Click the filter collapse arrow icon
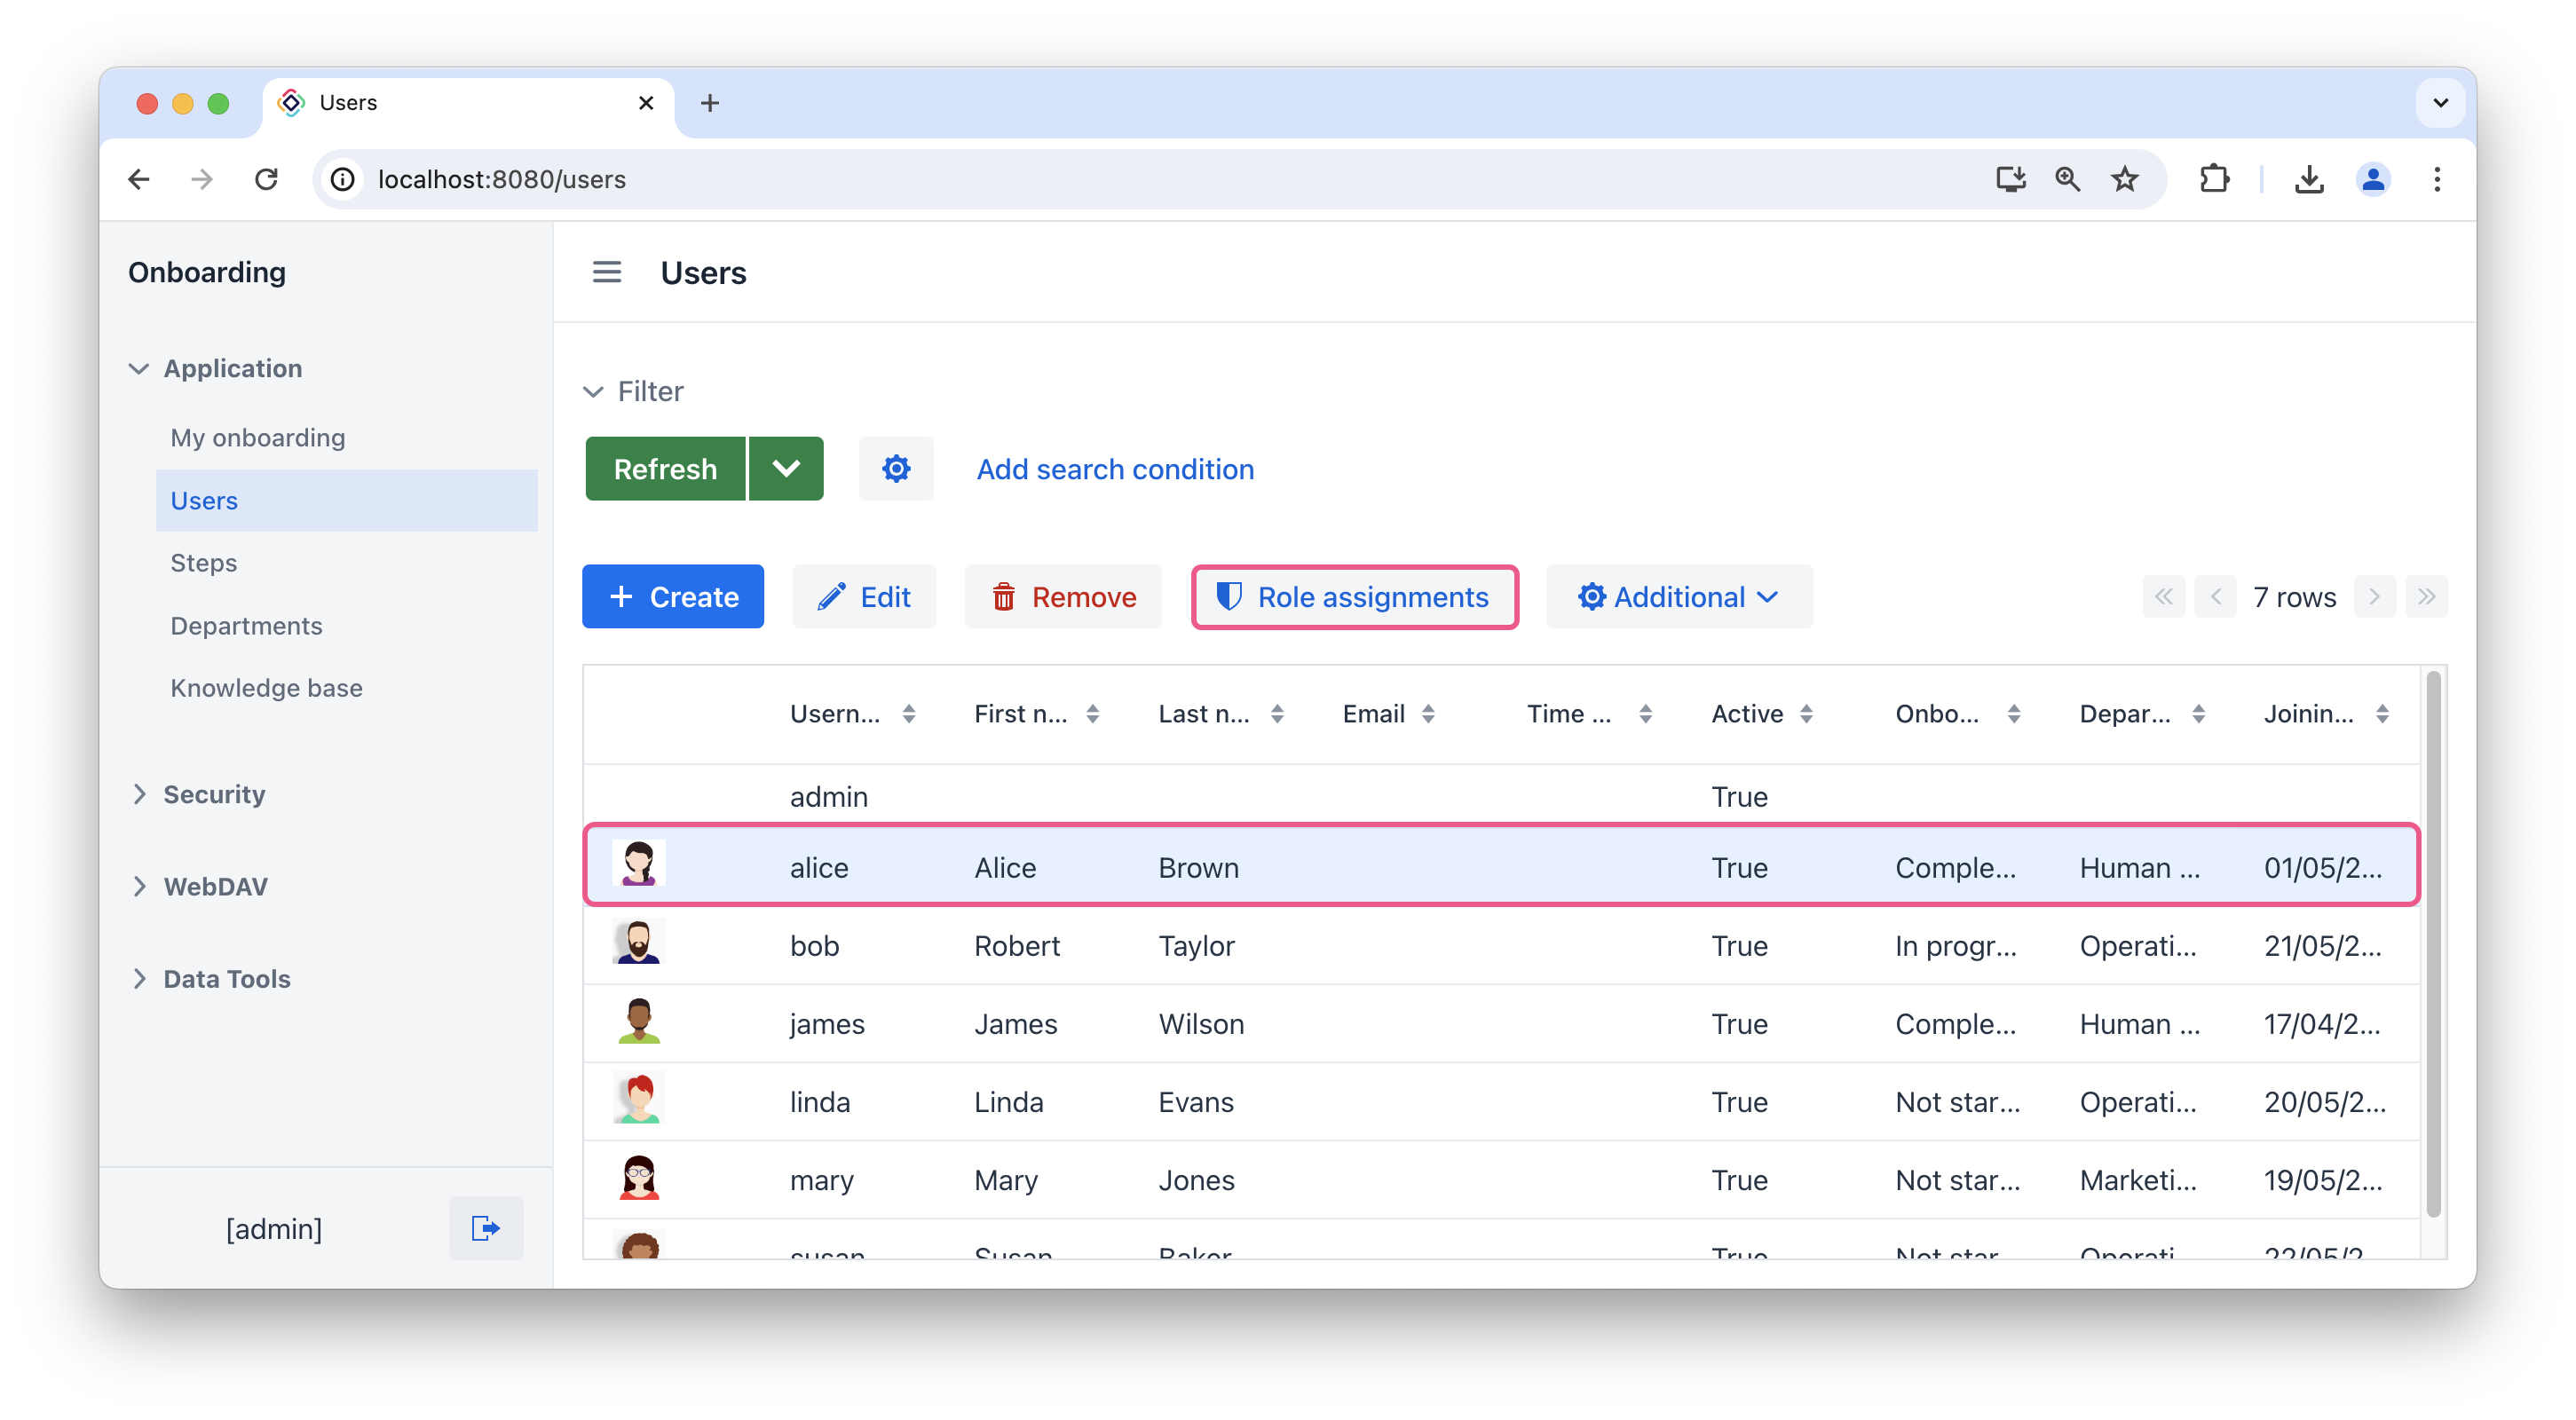 pos(595,390)
